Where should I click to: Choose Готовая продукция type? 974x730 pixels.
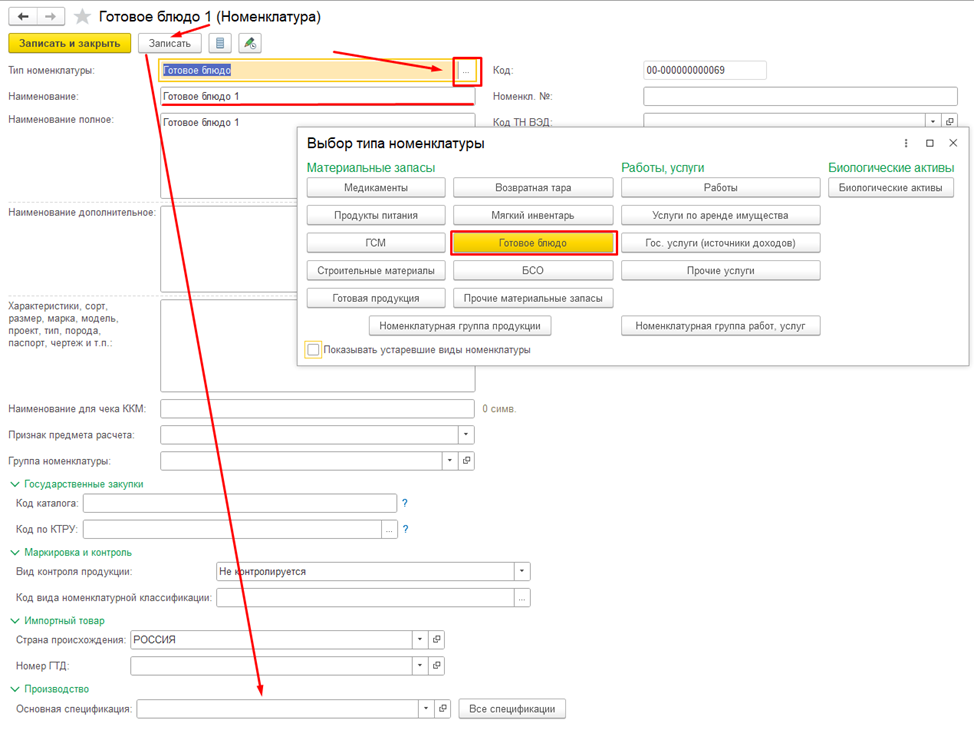[376, 298]
